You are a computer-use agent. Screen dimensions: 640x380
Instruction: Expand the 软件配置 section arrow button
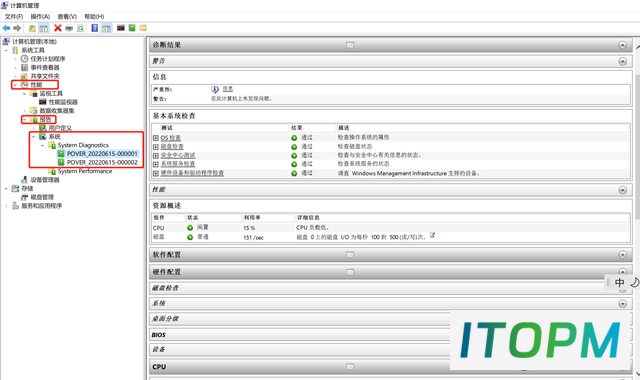622,255
